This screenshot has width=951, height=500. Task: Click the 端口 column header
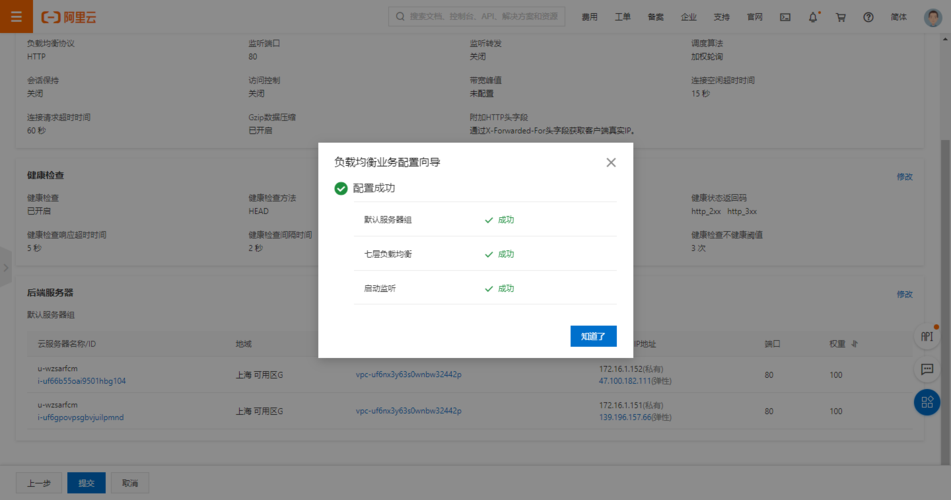coord(772,344)
